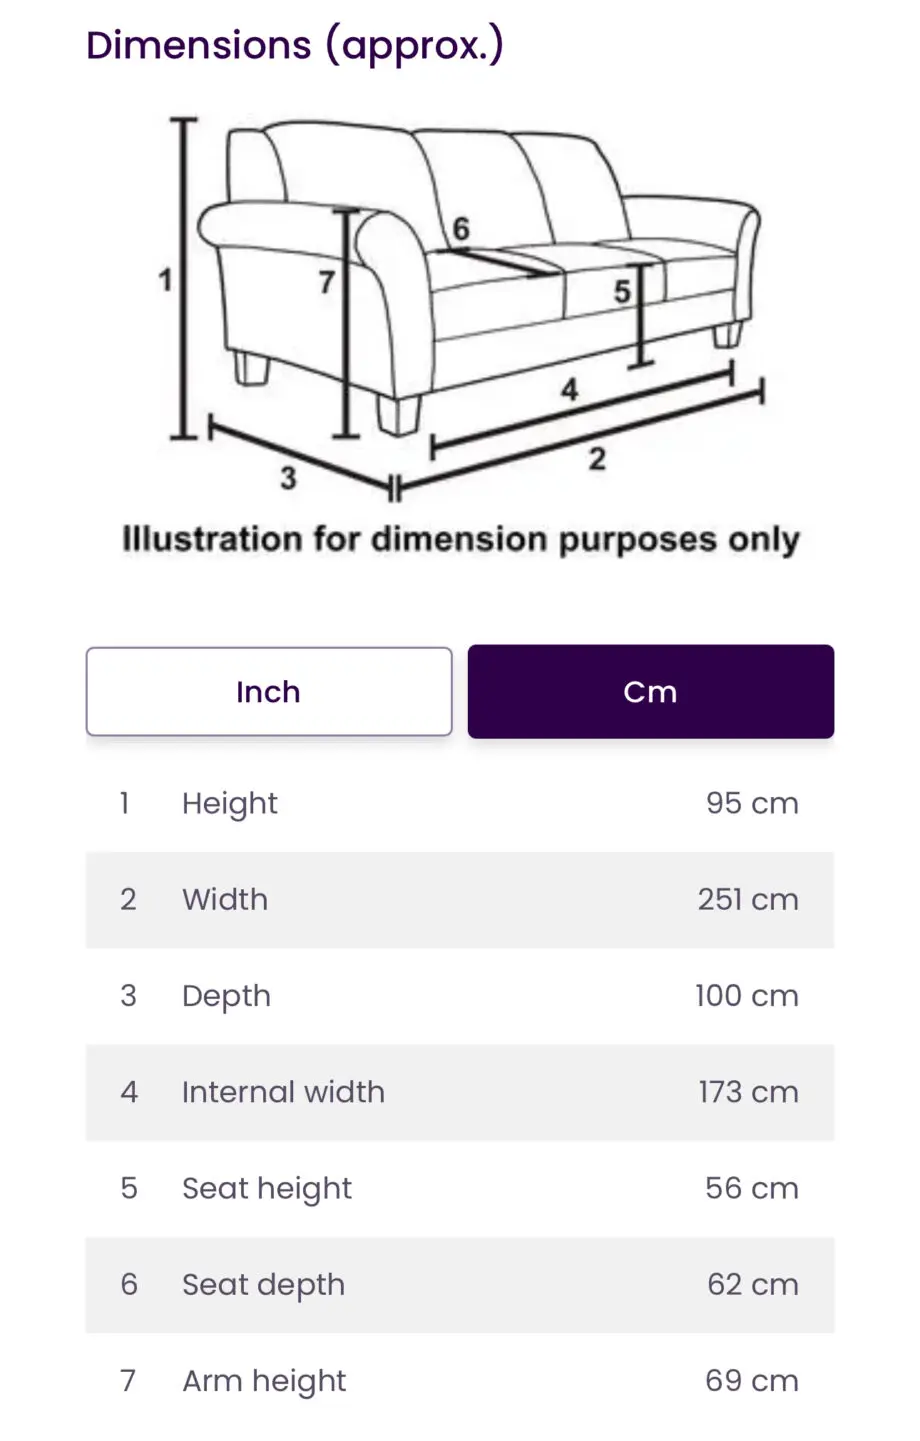
Task: Select the Cm unit button
Action: (651, 692)
